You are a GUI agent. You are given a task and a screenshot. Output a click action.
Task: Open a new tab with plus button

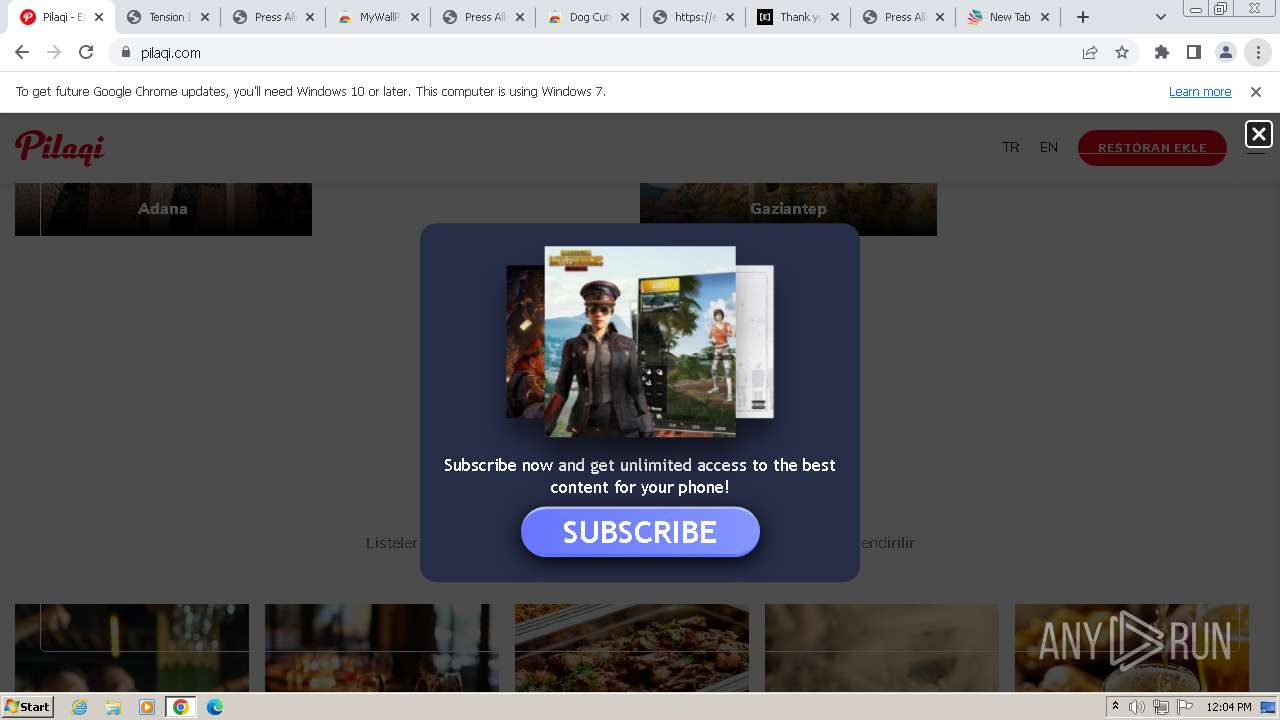1083,17
